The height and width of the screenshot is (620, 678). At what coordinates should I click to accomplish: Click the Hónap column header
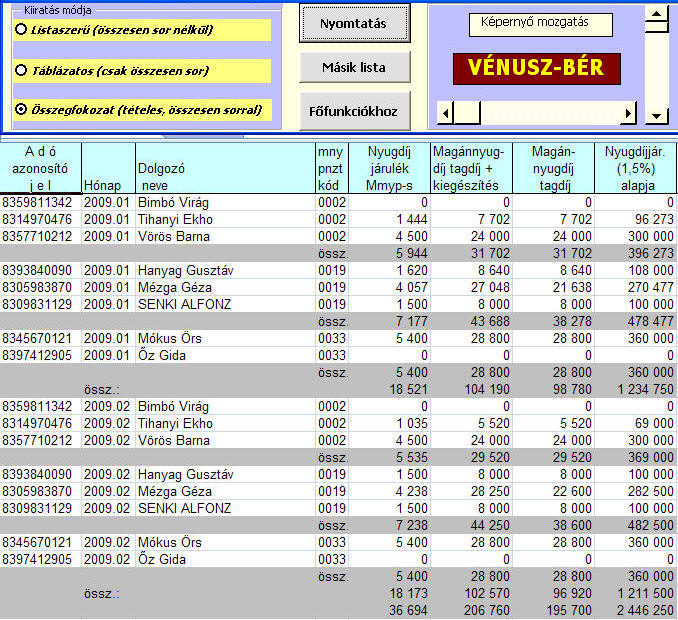(x=108, y=168)
